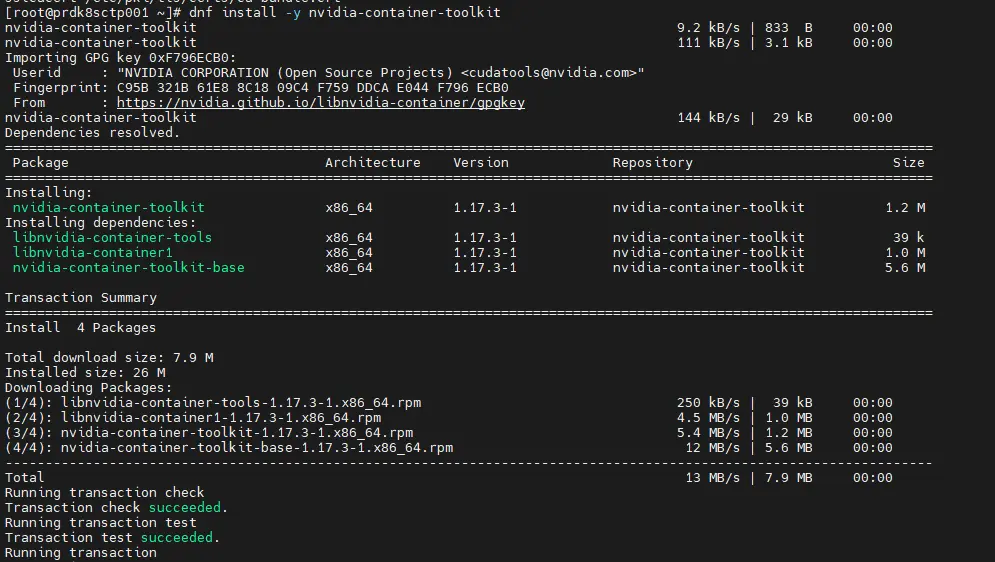This screenshot has height=562, width=995.
Task: Click green 'succeeded' after Transaction check
Action: tap(185, 508)
